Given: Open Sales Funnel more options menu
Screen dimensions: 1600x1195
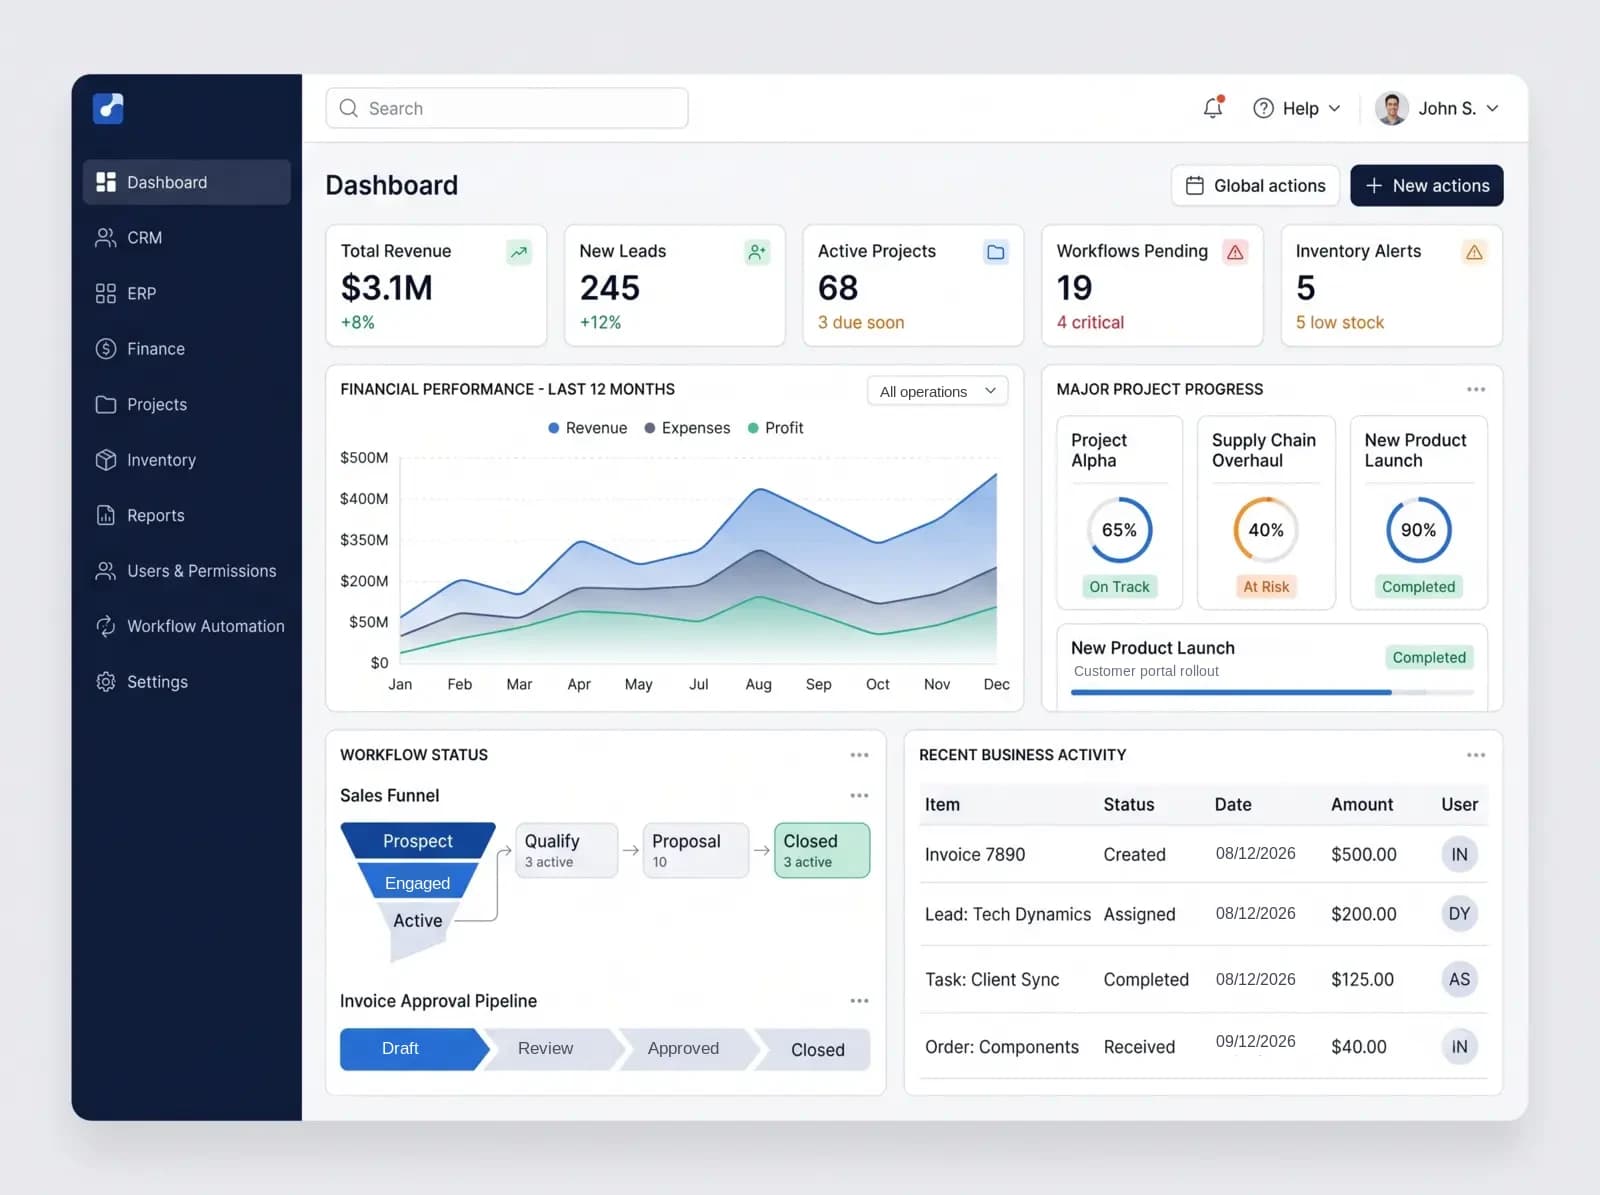Looking at the screenshot, I should click(x=860, y=795).
